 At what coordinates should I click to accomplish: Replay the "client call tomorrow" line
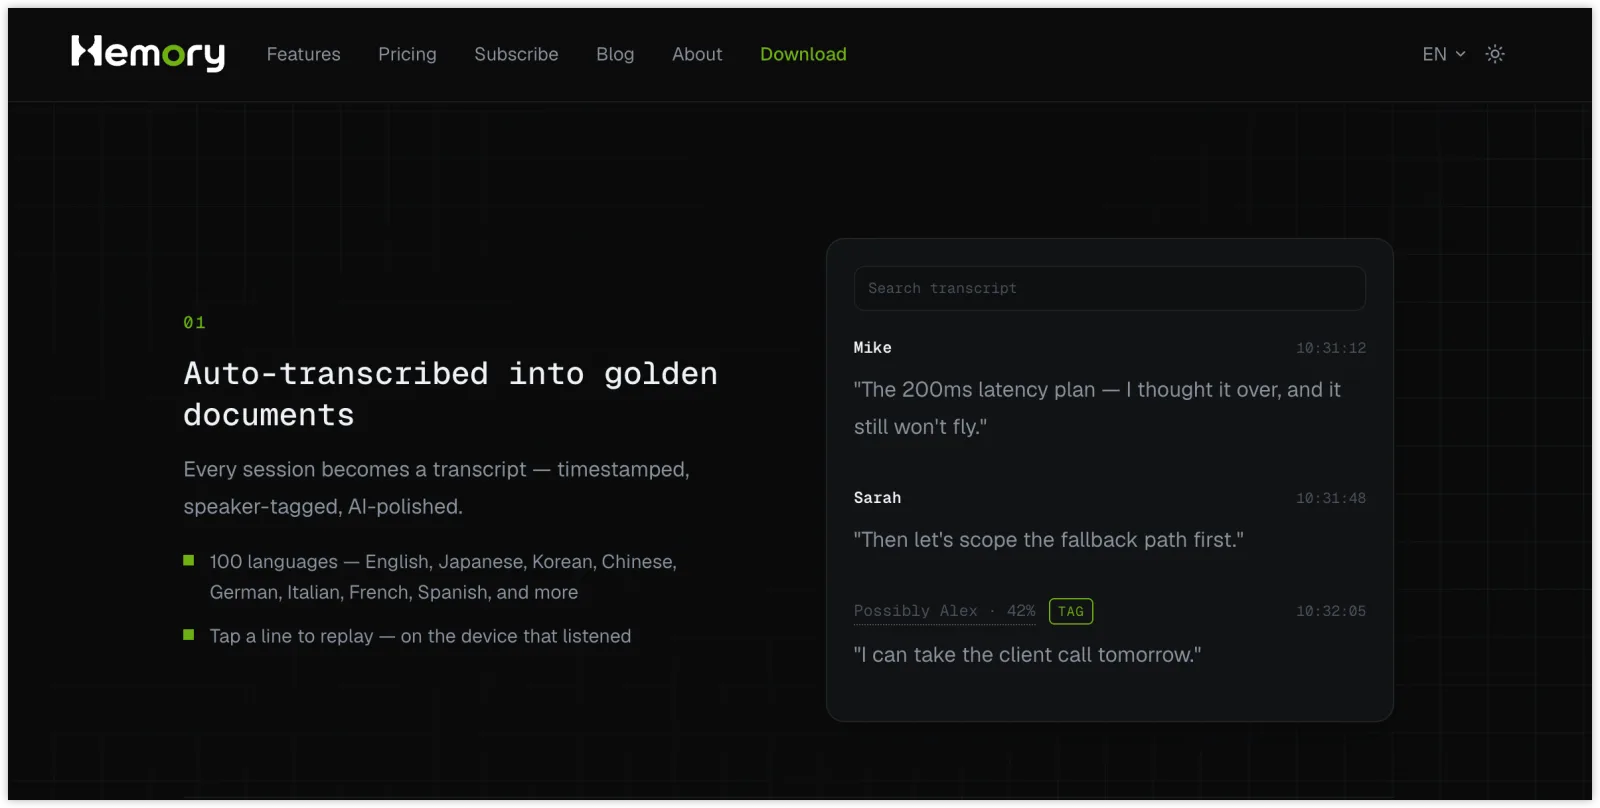[1027, 655]
